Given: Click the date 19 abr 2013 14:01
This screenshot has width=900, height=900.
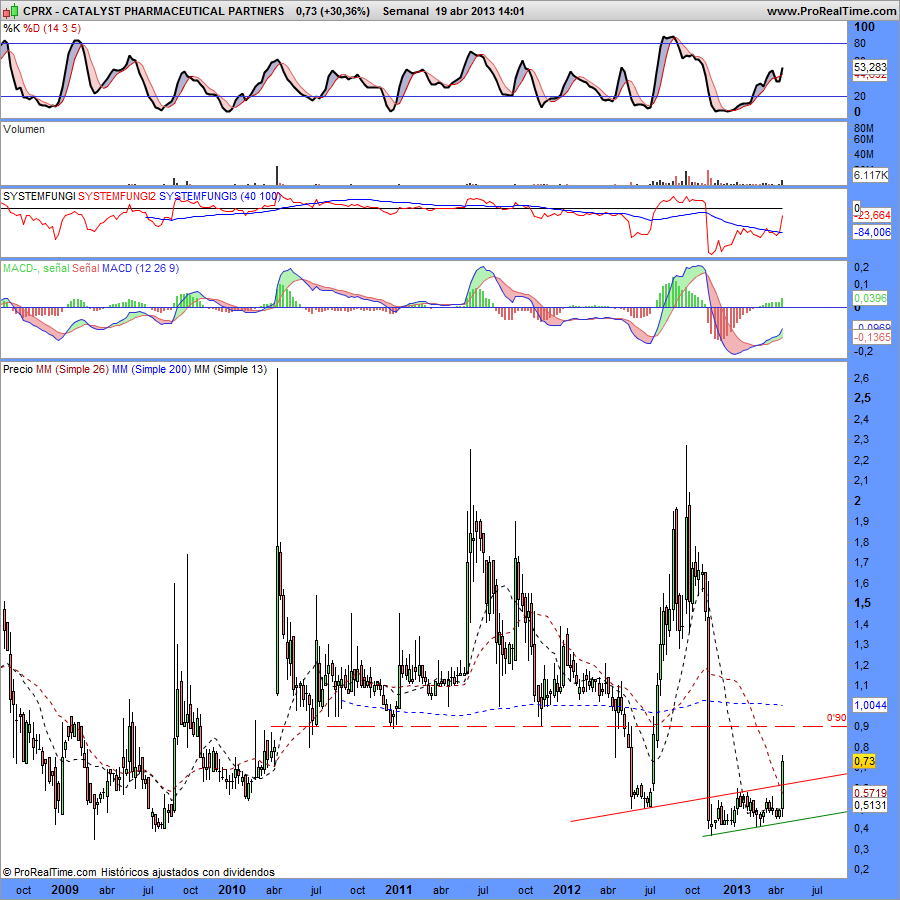Looking at the screenshot, I should click(479, 11).
